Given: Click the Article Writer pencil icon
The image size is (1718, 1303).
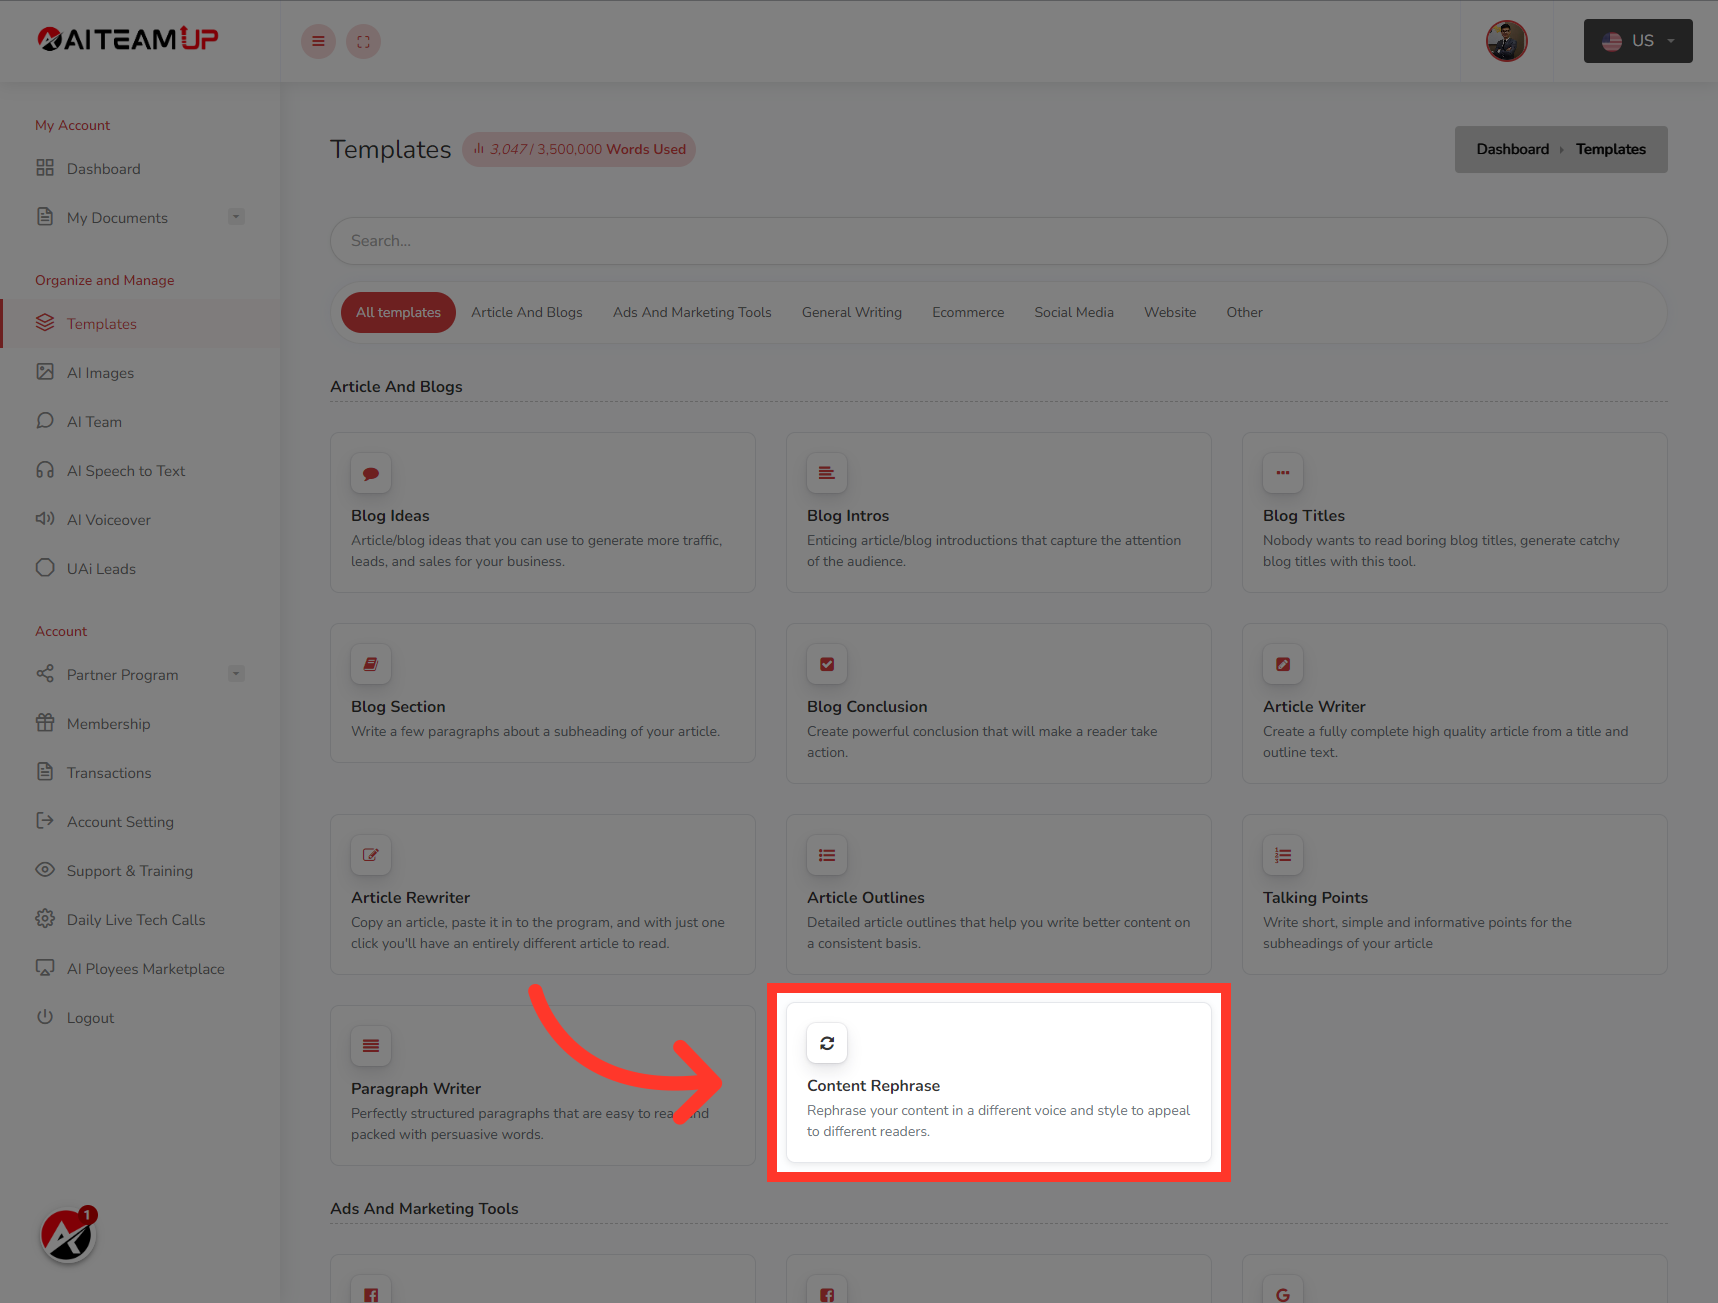Looking at the screenshot, I should [1282, 664].
